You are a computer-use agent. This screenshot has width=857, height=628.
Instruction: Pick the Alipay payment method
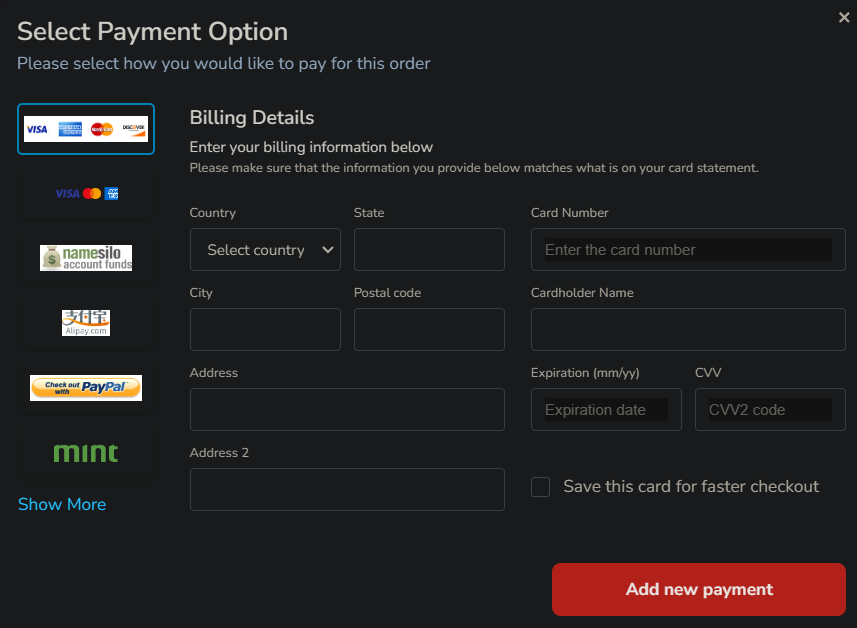86,322
